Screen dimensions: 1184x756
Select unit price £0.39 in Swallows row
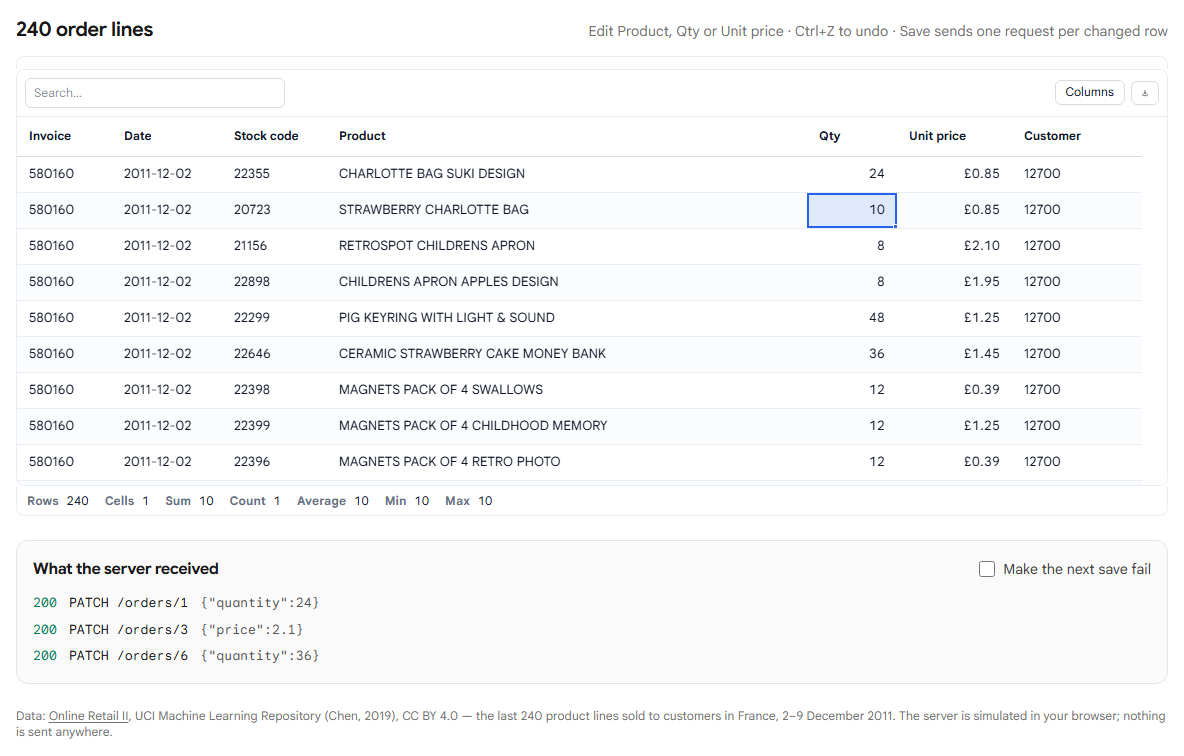(954, 390)
